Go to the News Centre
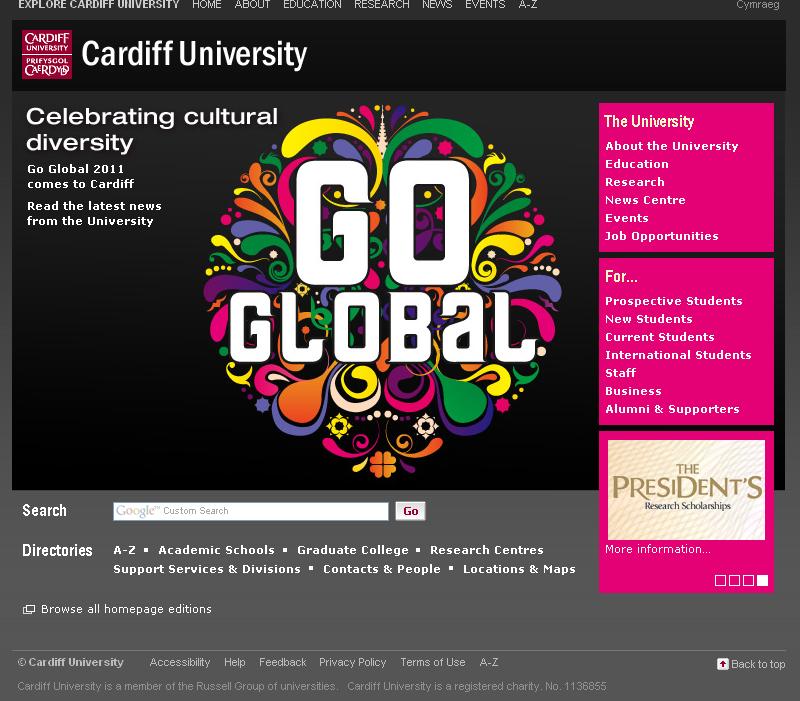This screenshot has height=701, width=800. 645,200
